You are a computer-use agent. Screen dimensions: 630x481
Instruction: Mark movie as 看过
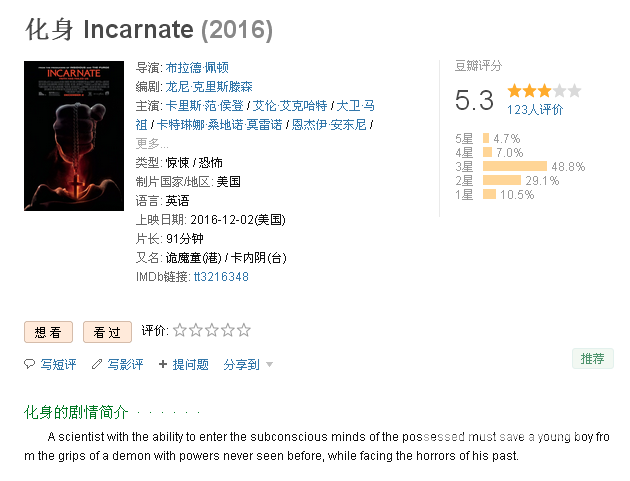point(107,332)
